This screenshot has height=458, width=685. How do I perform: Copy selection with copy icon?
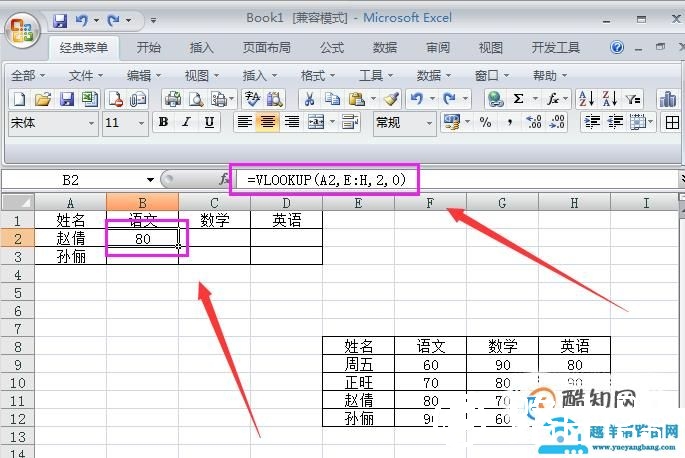332,99
